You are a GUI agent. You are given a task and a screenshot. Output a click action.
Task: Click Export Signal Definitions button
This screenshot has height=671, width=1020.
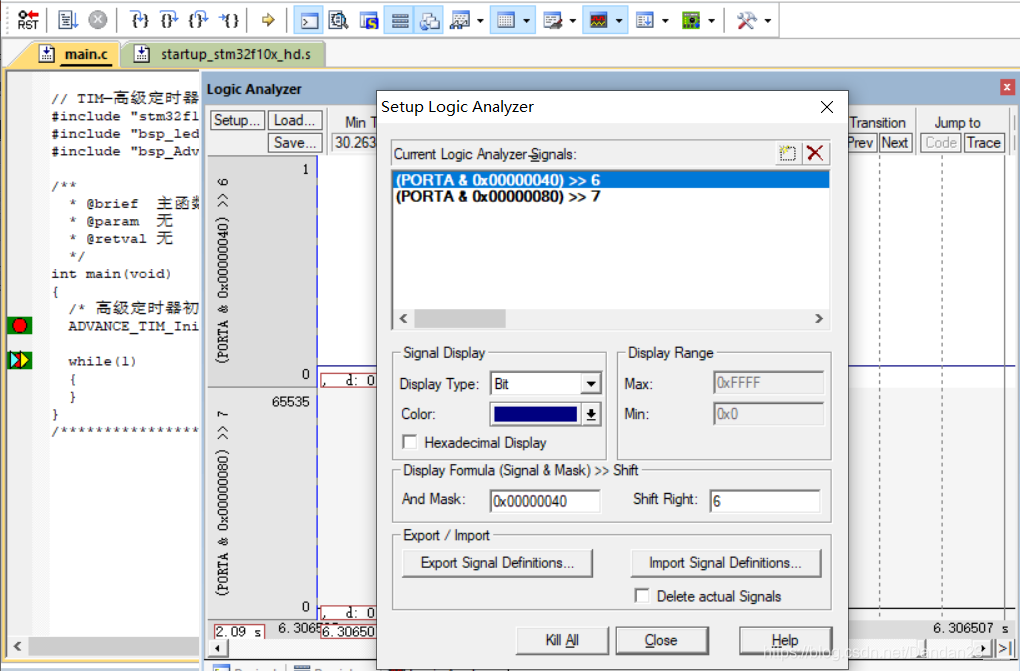497,563
